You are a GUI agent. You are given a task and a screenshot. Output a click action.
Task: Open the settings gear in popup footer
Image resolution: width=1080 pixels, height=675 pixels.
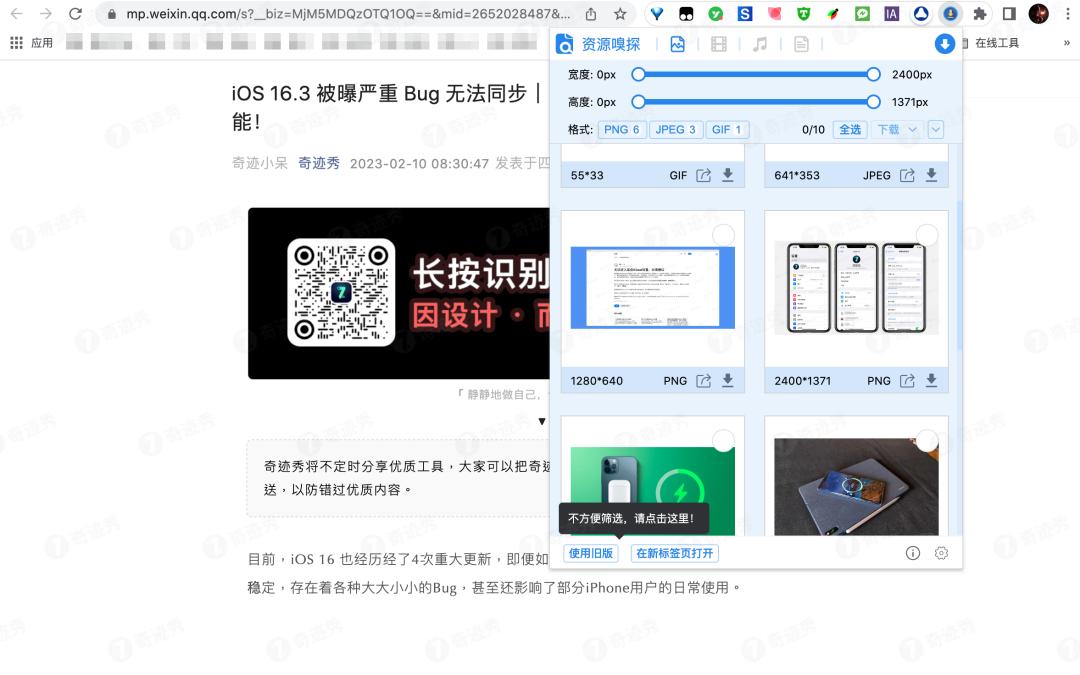941,553
